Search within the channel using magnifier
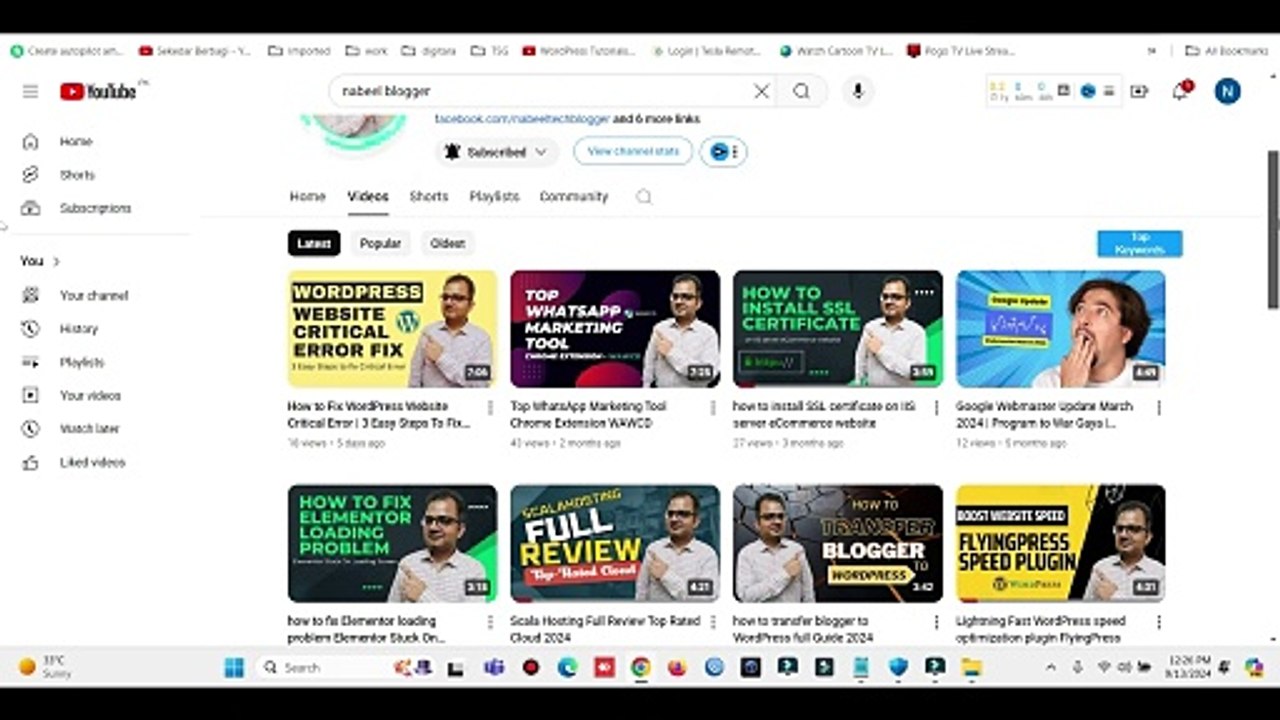1280x720 pixels. point(643,197)
